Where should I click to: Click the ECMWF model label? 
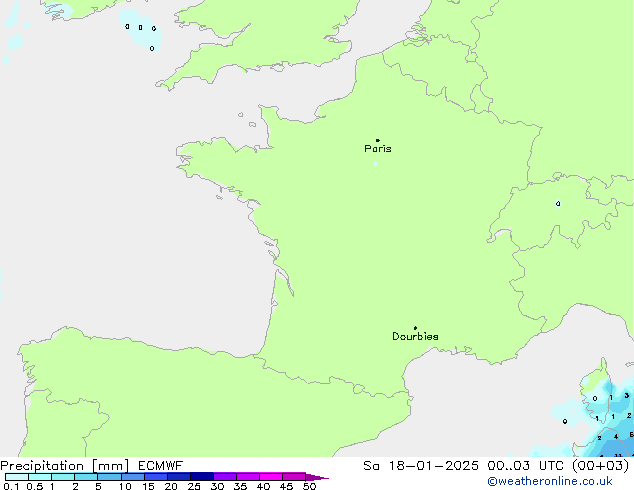(160, 465)
